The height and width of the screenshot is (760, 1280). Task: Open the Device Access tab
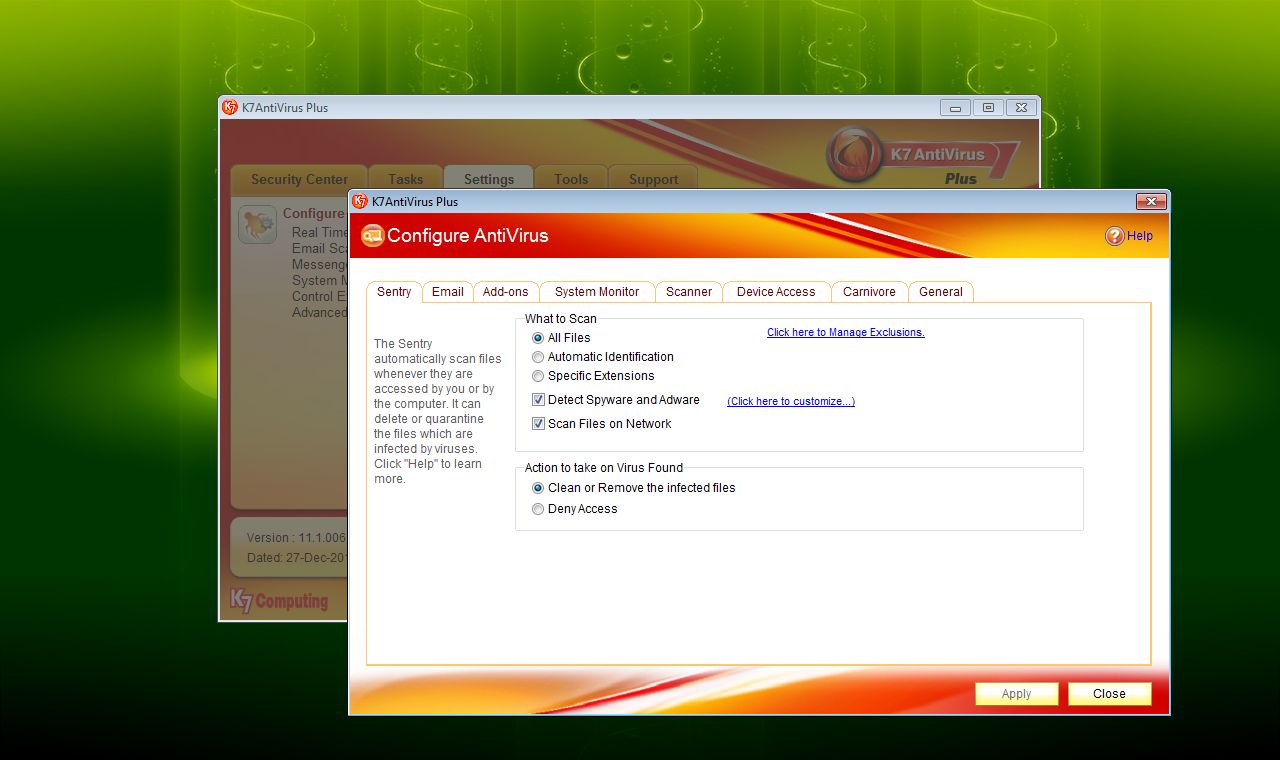[776, 292]
